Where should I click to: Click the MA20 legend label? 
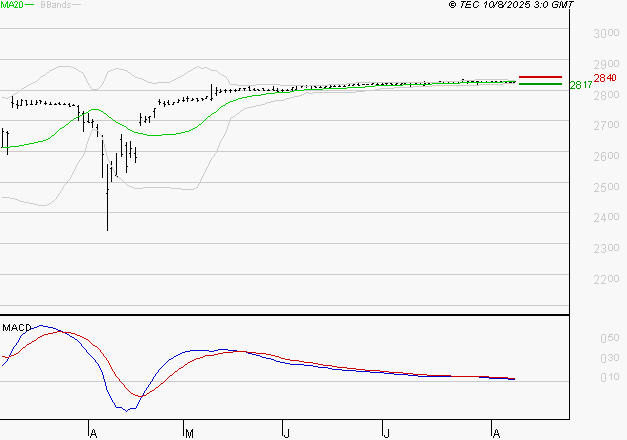pyautogui.click(x=12, y=5)
